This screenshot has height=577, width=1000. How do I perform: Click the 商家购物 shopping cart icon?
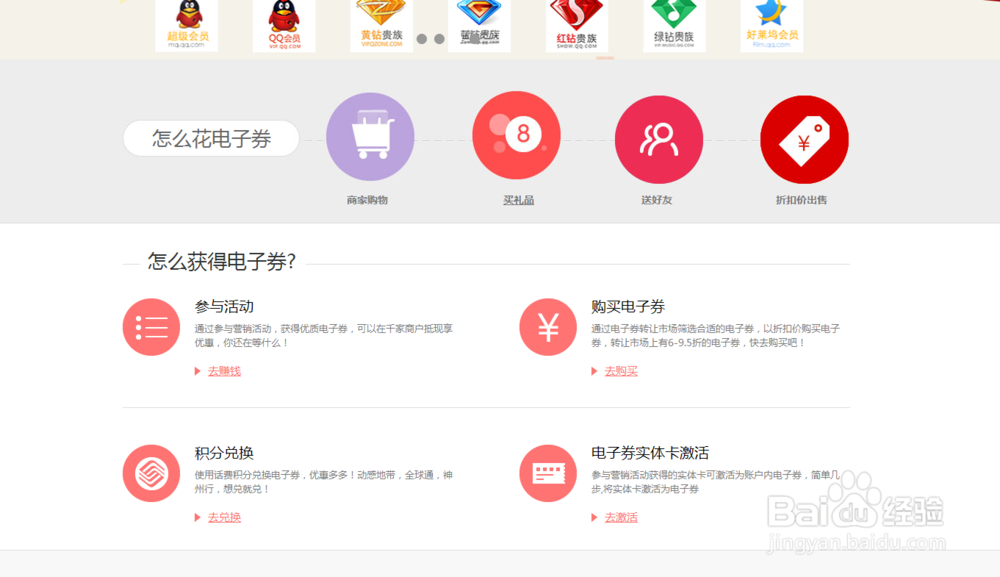(370, 138)
